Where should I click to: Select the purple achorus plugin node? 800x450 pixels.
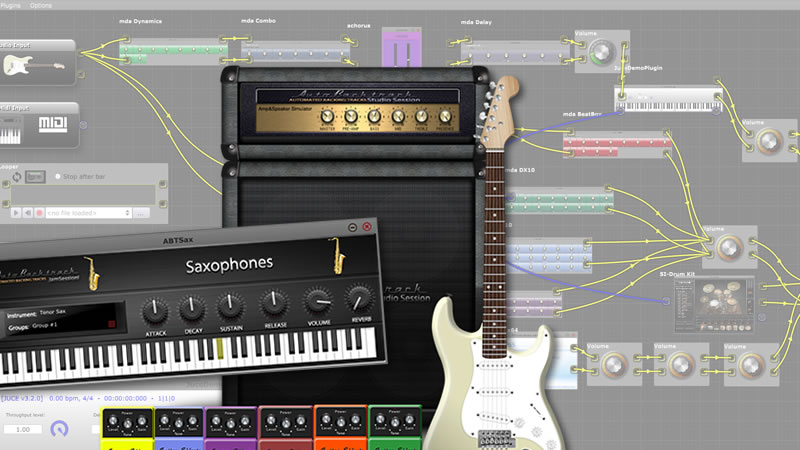[x=402, y=47]
